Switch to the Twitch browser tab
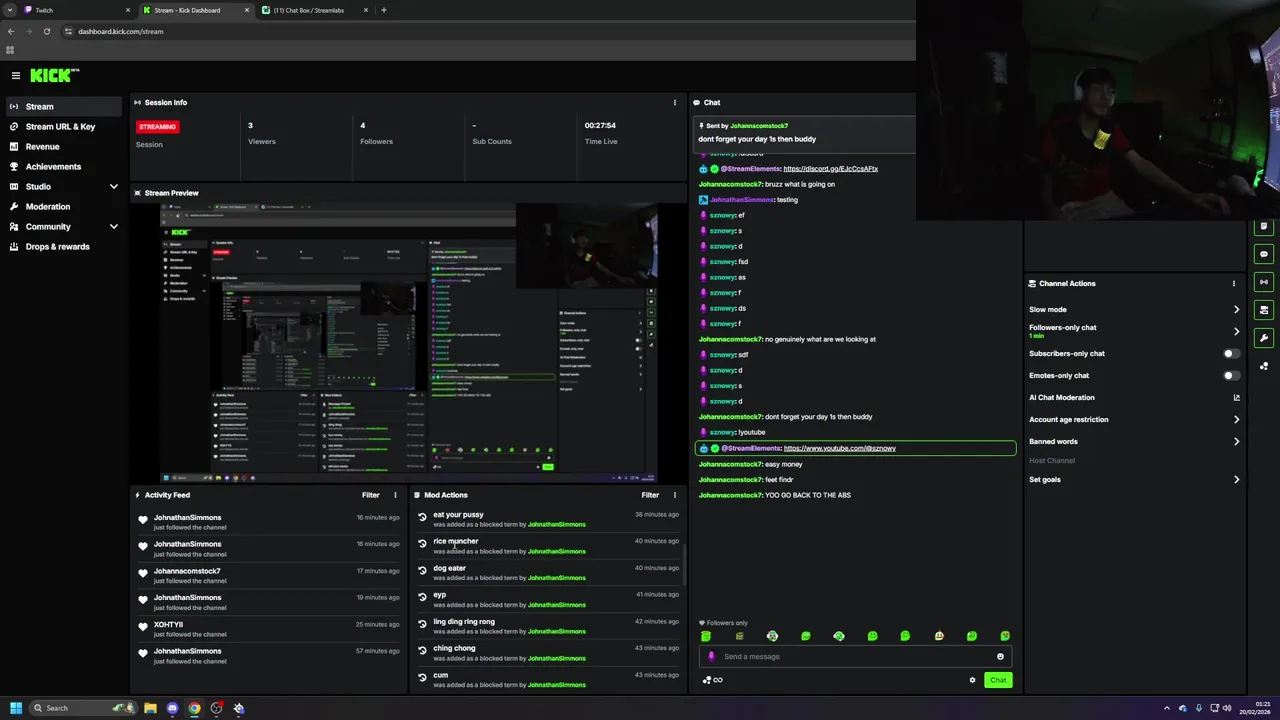This screenshot has height=720, width=1280. pyautogui.click(x=77, y=10)
